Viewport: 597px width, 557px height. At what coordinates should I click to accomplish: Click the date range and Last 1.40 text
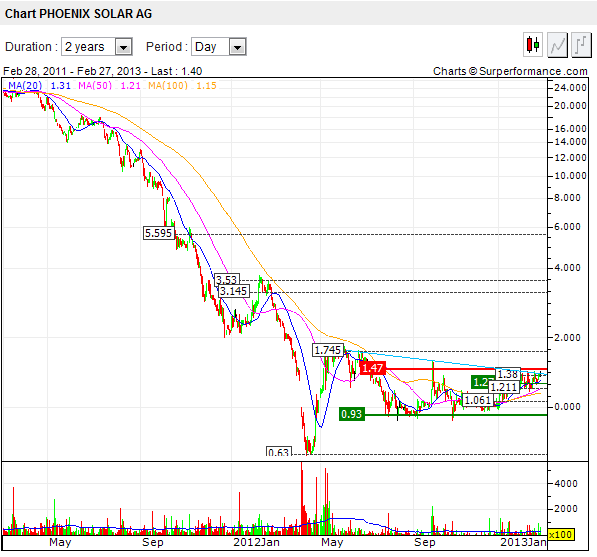102,71
